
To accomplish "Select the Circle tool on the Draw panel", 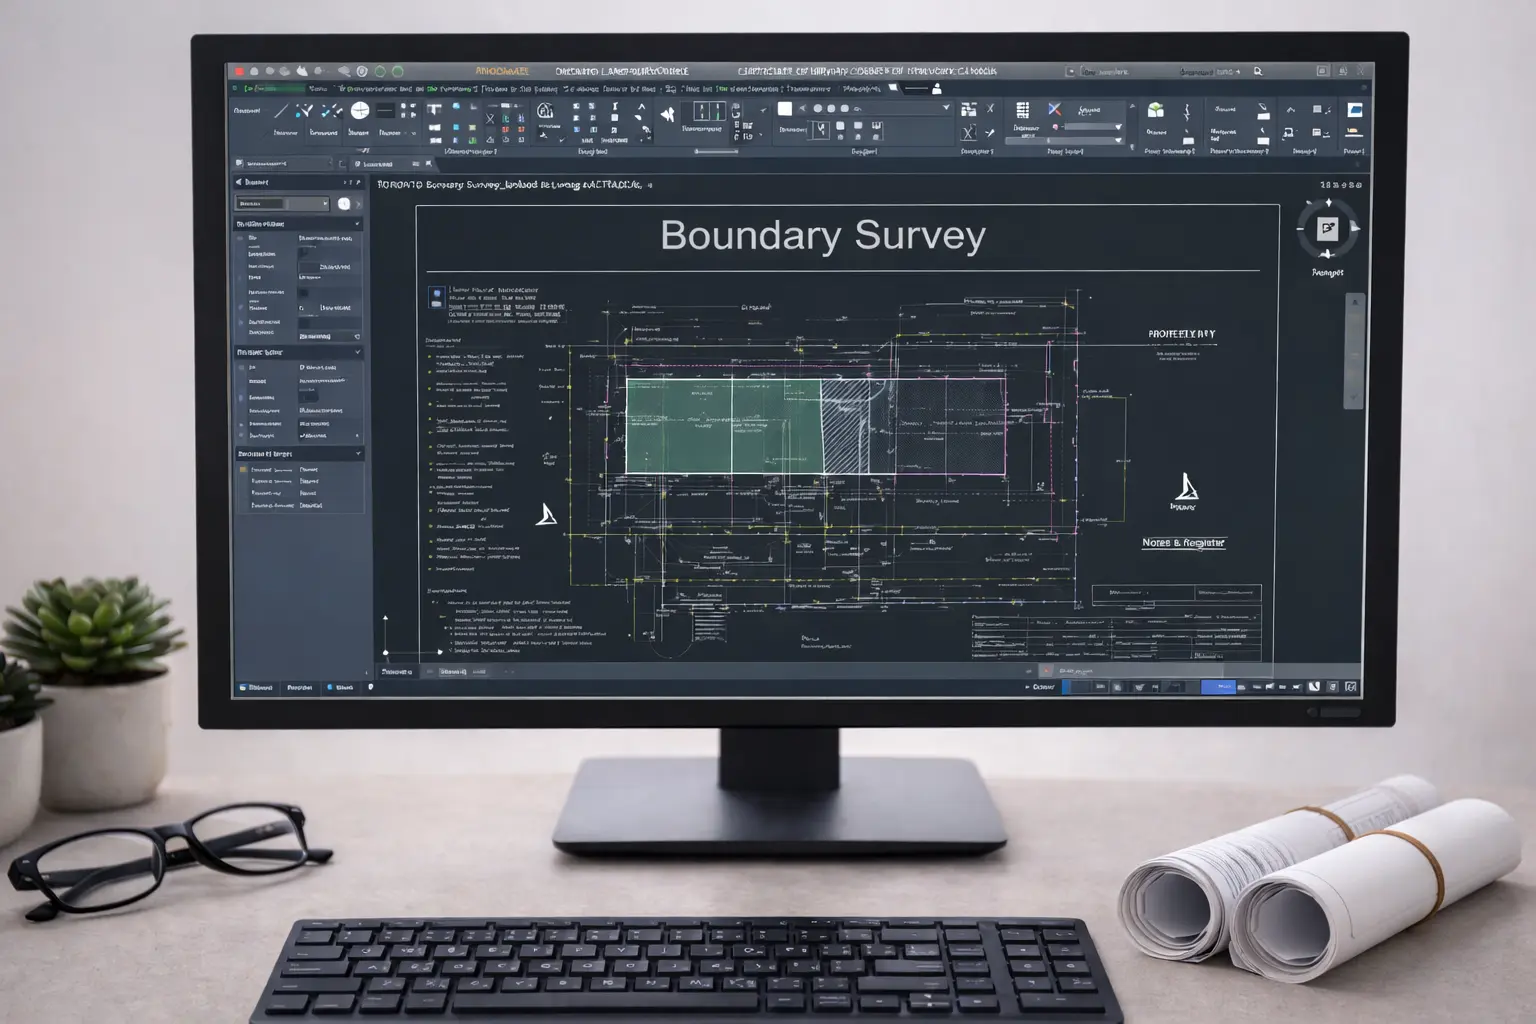I will click(x=358, y=108).
